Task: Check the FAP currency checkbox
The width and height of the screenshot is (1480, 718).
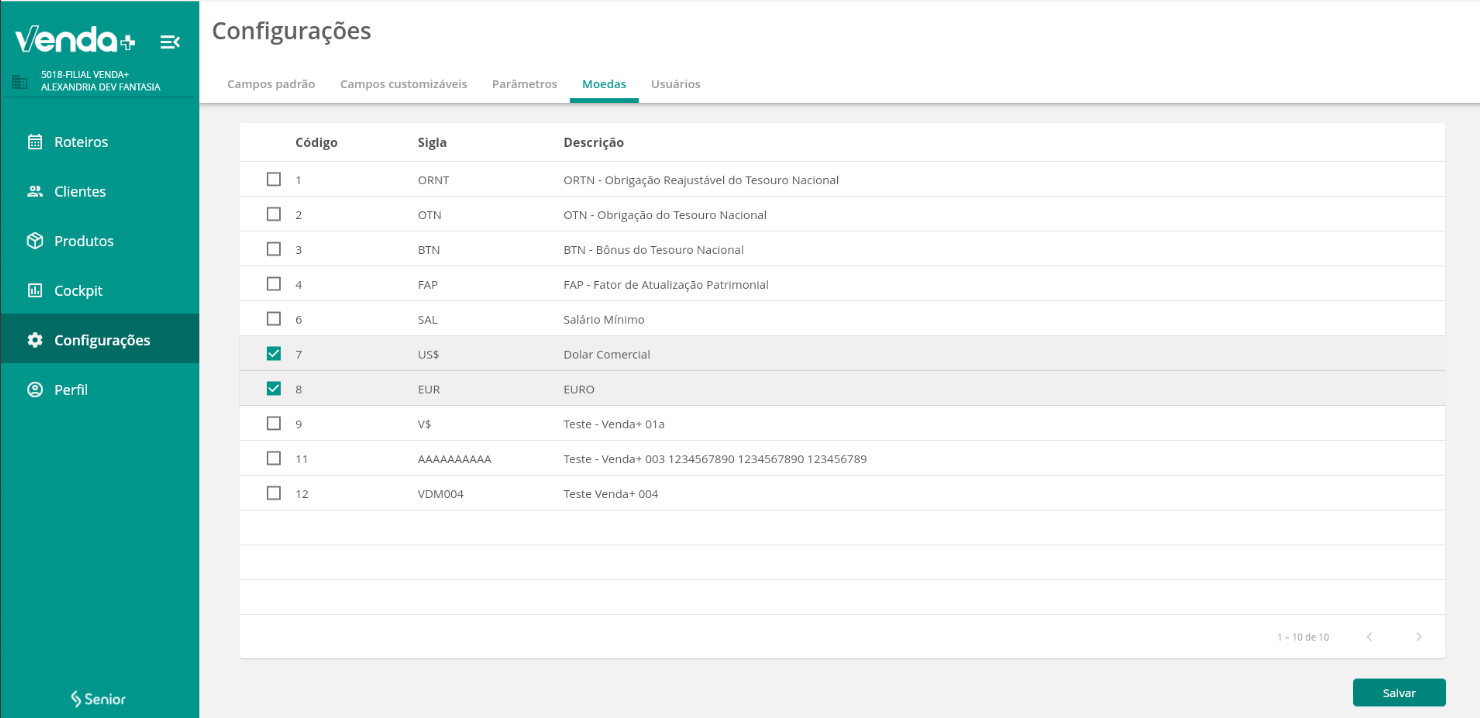Action: tap(274, 284)
